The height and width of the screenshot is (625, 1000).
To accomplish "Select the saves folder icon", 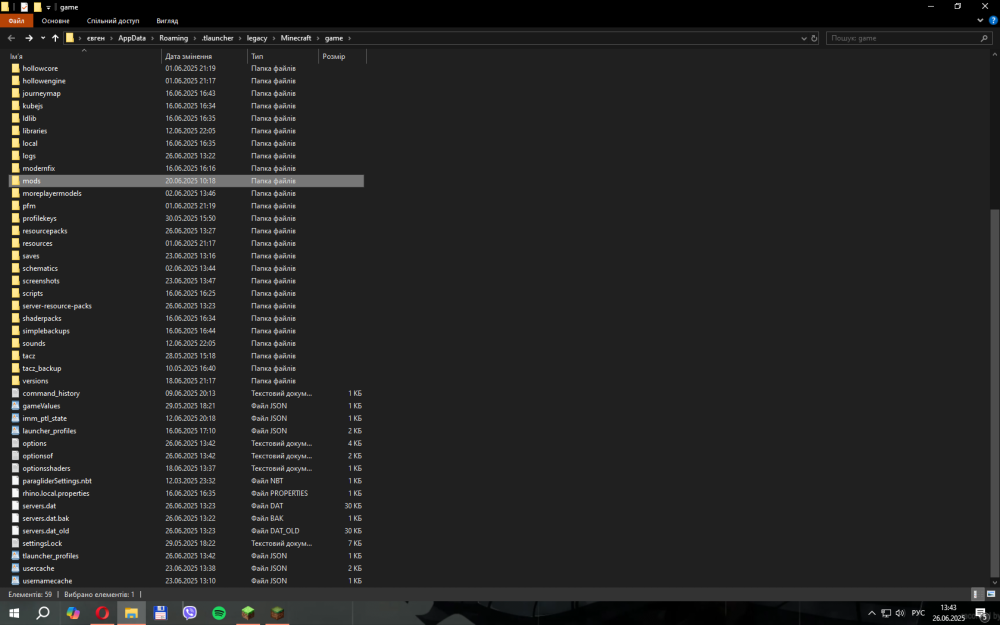I will (x=16, y=256).
